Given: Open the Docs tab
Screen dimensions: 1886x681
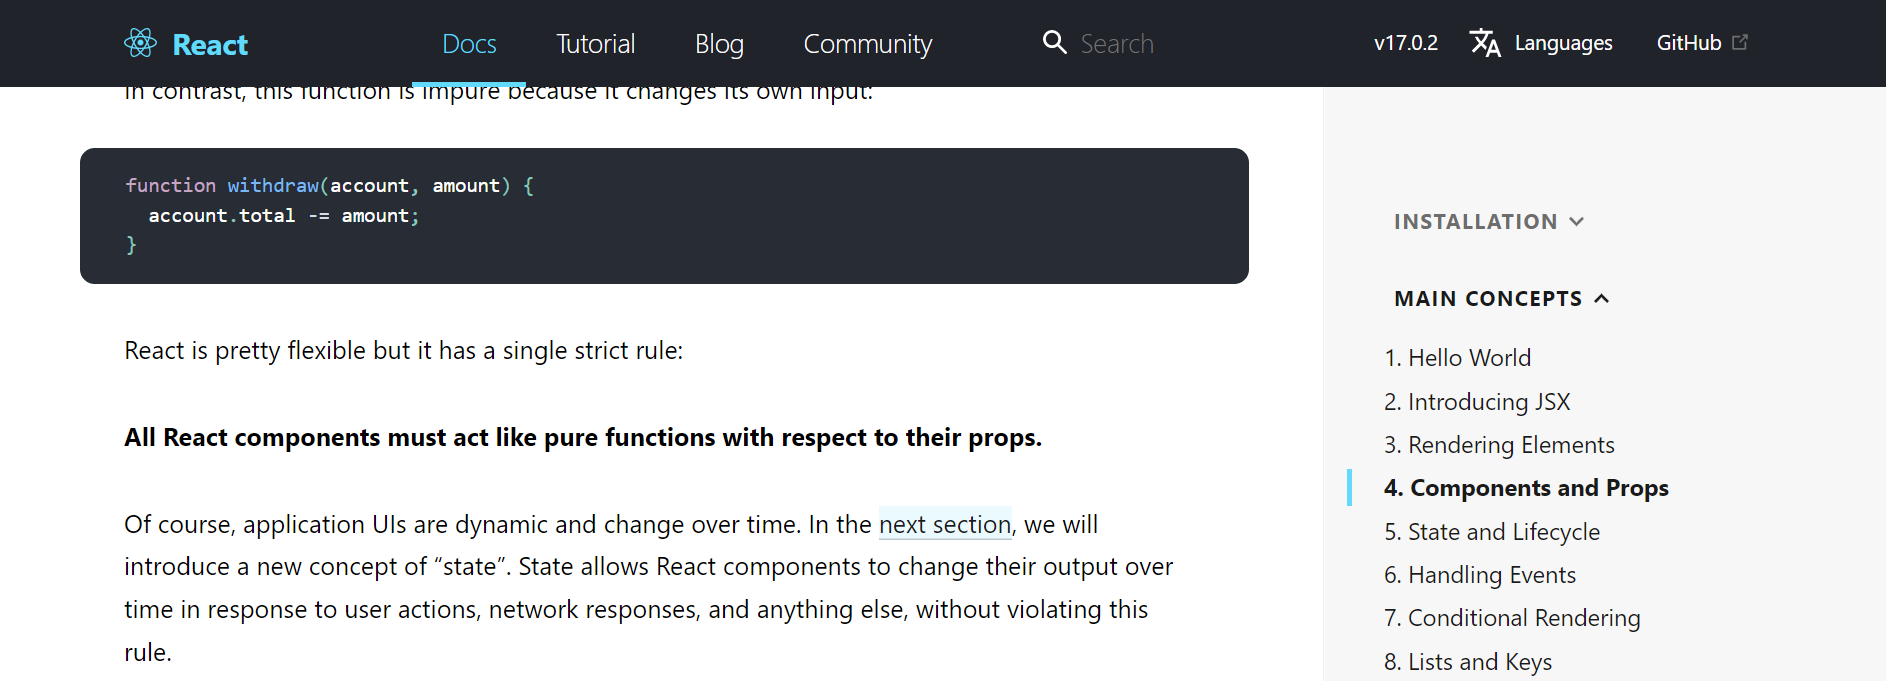Looking at the screenshot, I should [469, 44].
